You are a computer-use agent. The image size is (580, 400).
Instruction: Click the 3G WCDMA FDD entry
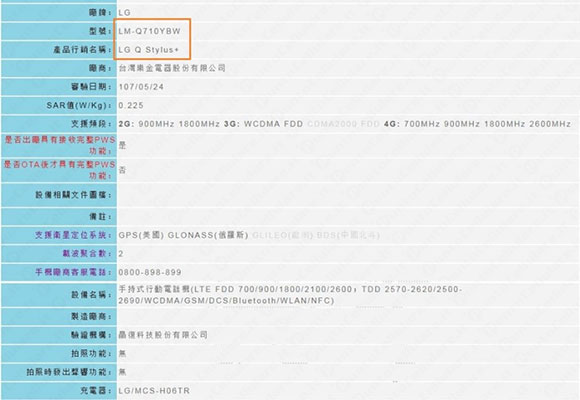click(263, 124)
